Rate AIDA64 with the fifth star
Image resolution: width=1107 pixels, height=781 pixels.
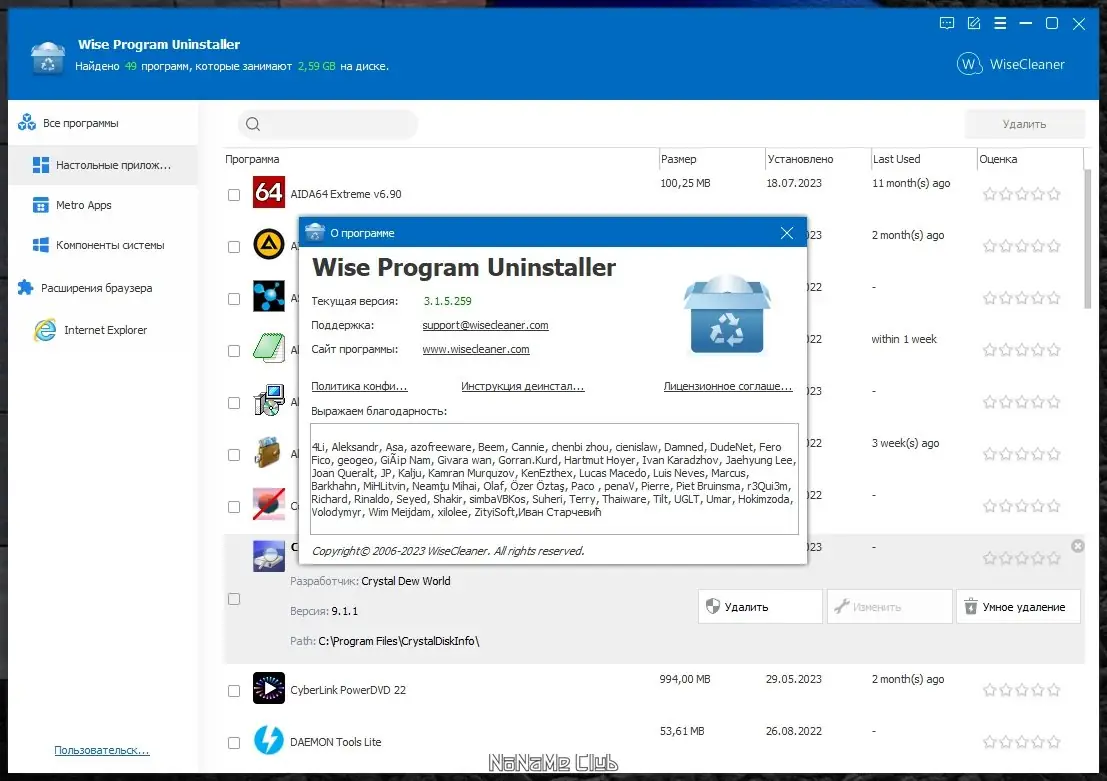(x=1054, y=193)
